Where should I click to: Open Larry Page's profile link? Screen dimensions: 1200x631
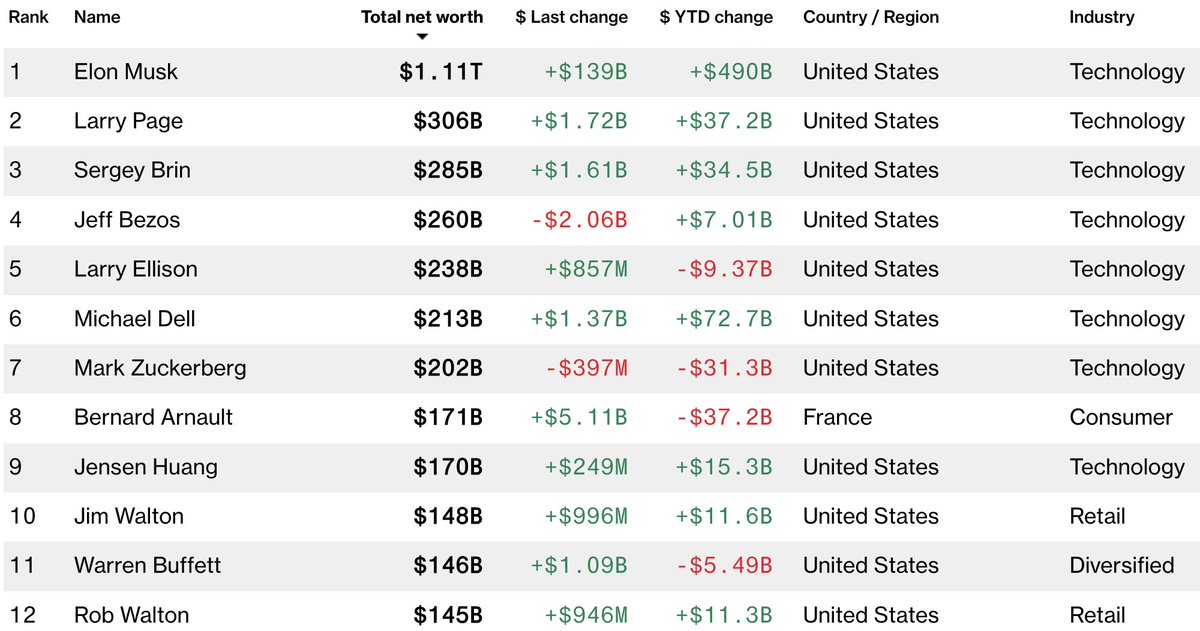click(x=128, y=121)
